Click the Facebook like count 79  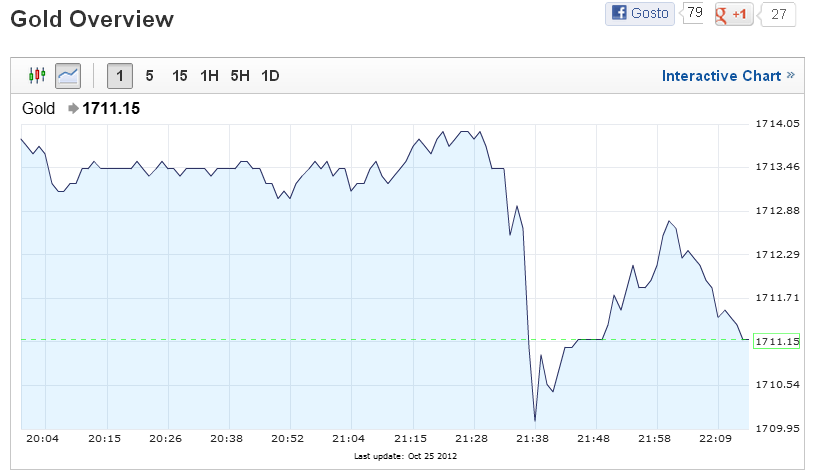click(694, 12)
